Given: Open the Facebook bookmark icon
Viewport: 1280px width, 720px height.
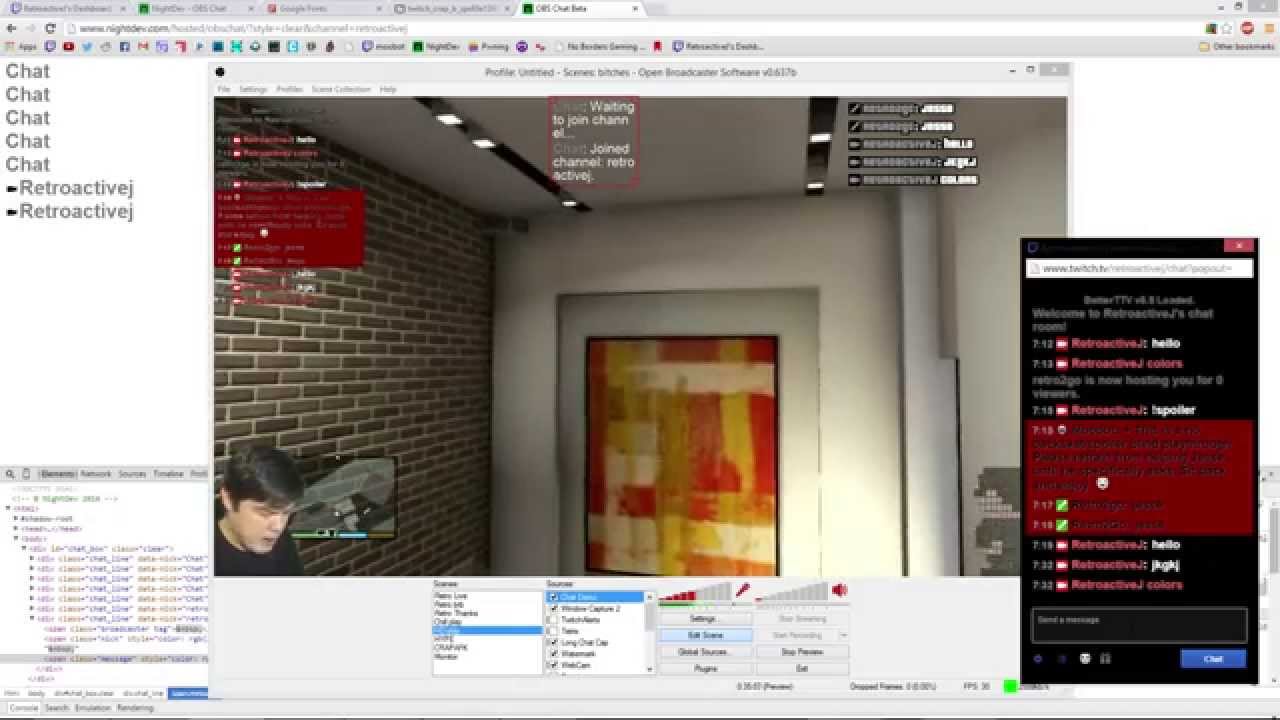Looking at the screenshot, I should (125, 46).
